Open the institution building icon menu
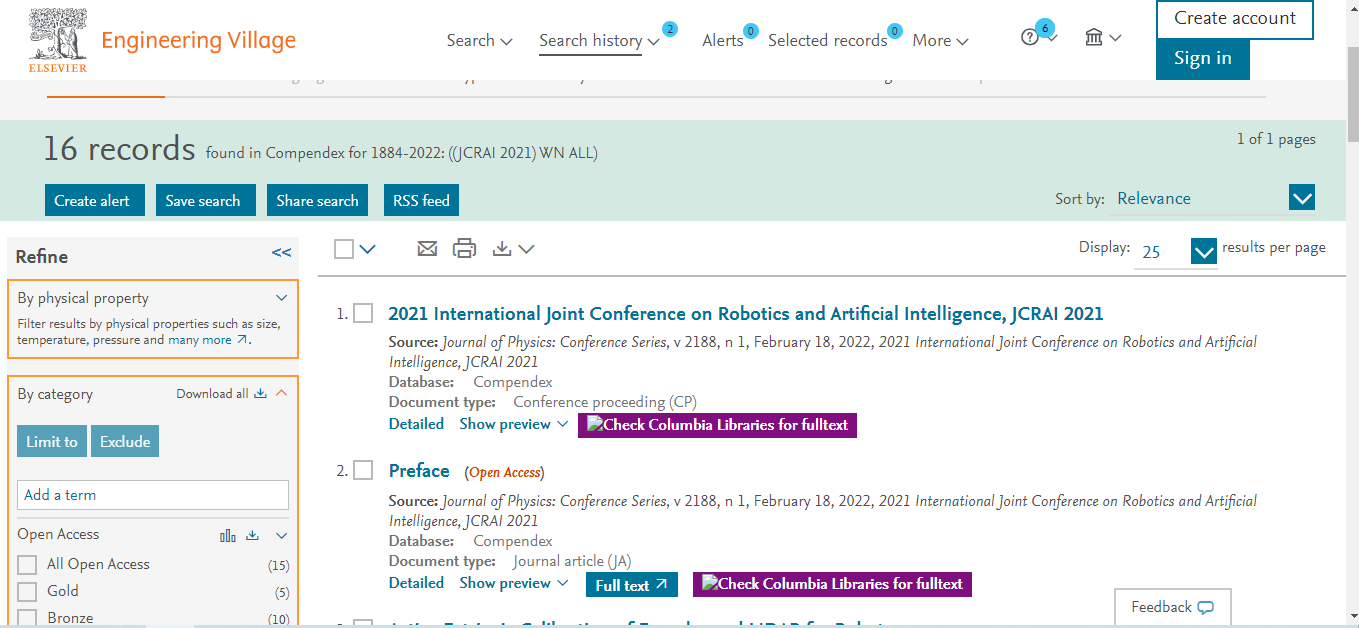This screenshot has height=628, width=1359. [1094, 38]
